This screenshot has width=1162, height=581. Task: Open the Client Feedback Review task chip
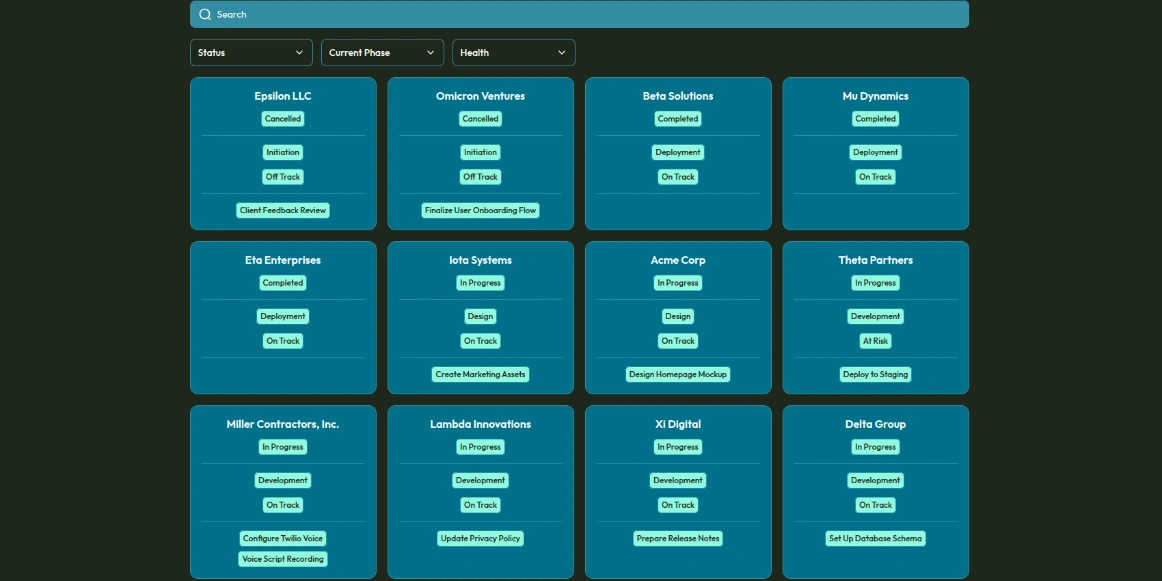(x=283, y=210)
